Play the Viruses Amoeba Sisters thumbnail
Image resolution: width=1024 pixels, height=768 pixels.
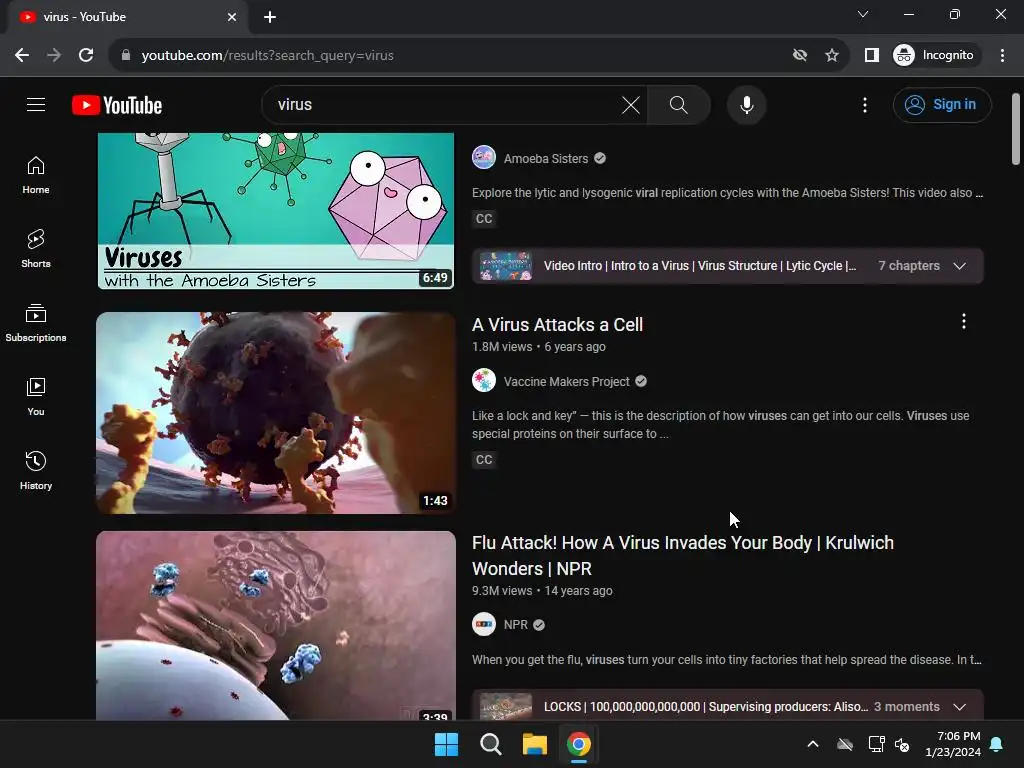click(276, 211)
